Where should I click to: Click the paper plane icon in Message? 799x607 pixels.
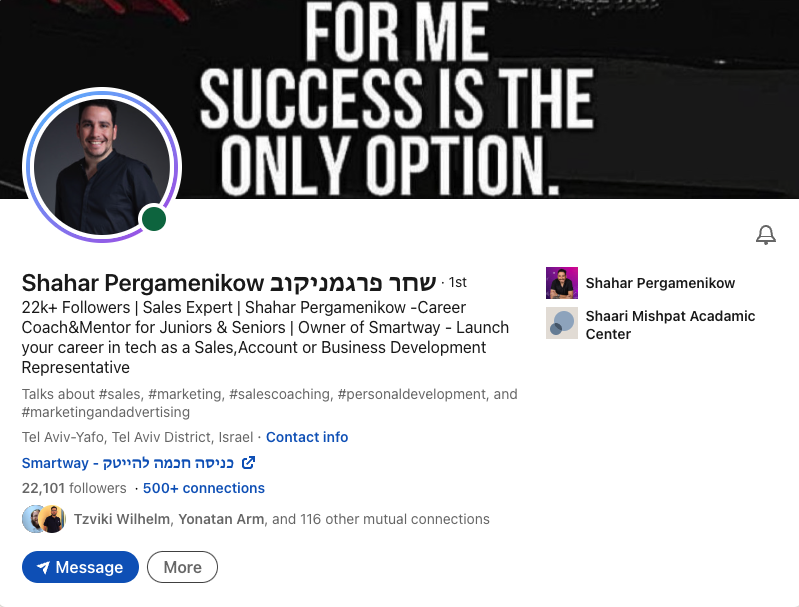[43, 567]
